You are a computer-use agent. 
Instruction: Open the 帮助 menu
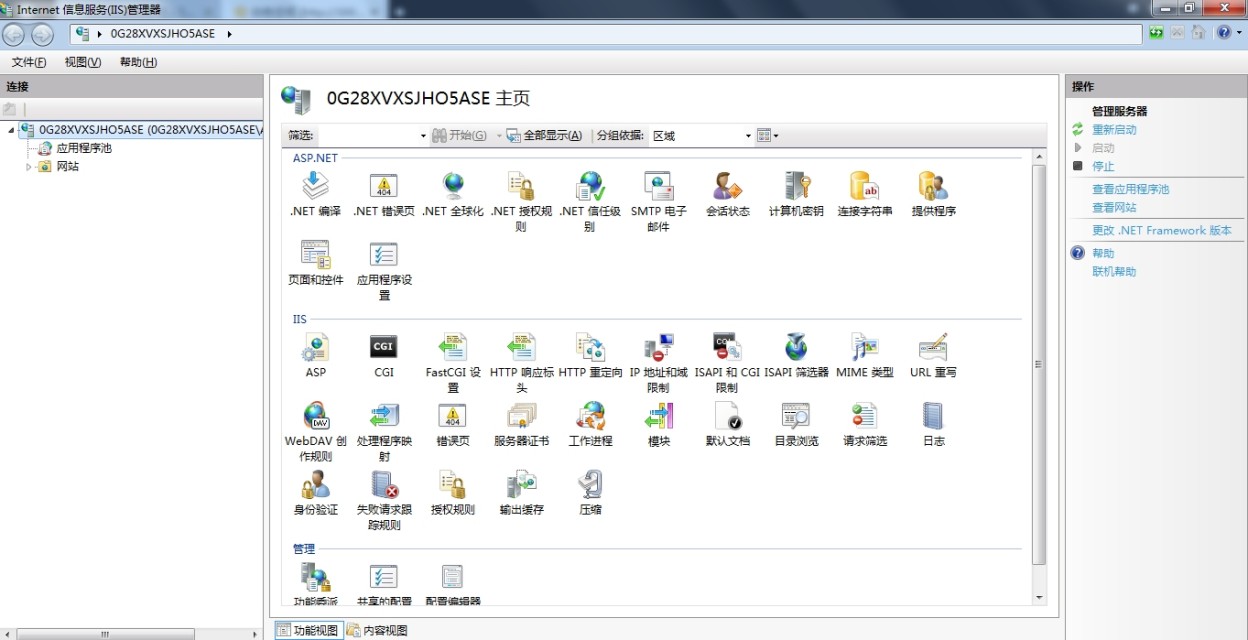pos(138,62)
